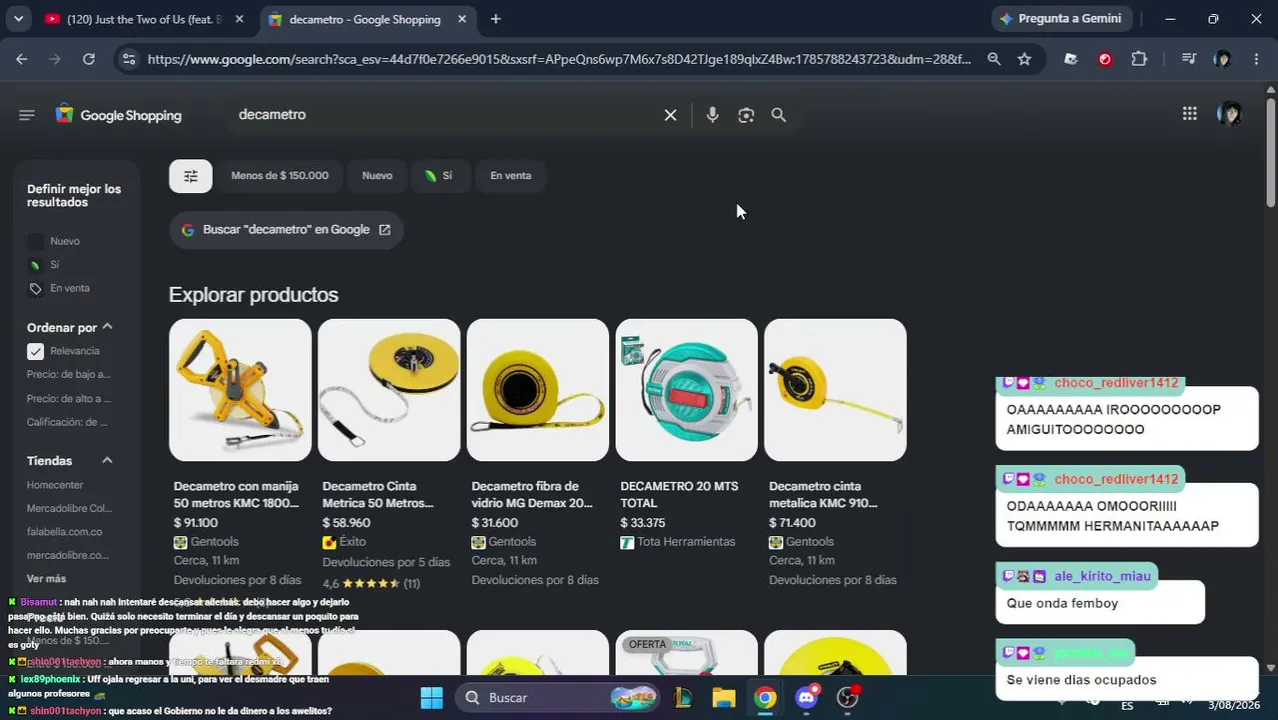
Task: View site information icon in address bar
Action: click(128, 59)
